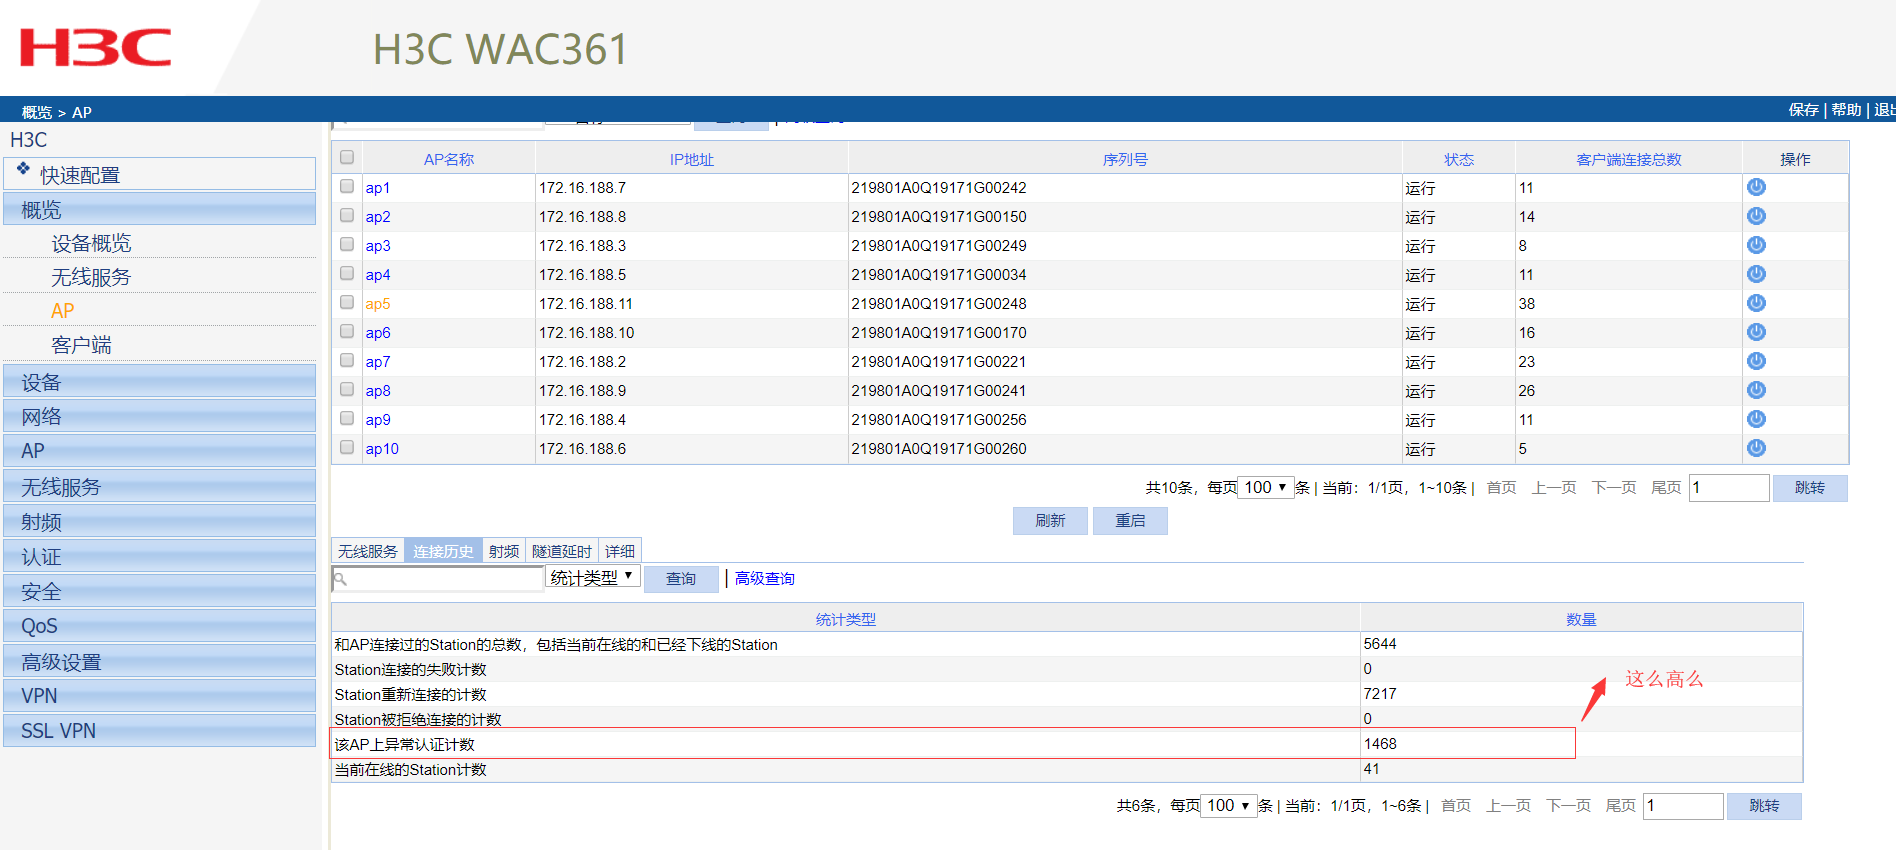Viewport: 1896px width, 850px height.
Task: Check the box for ap1
Action: (347, 186)
